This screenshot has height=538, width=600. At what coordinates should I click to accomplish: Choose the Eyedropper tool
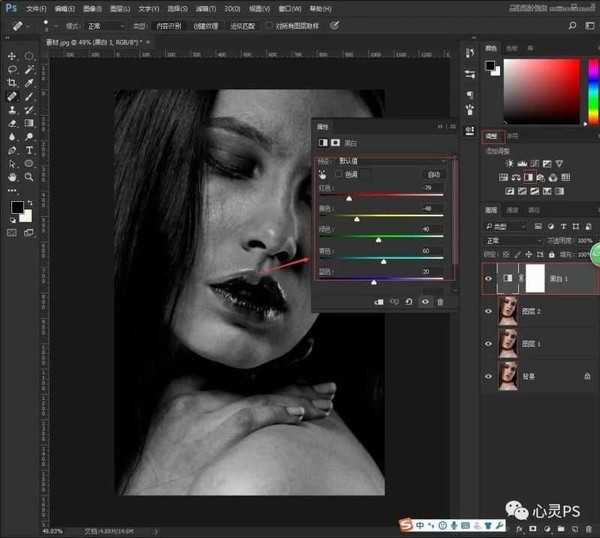[x=29, y=83]
